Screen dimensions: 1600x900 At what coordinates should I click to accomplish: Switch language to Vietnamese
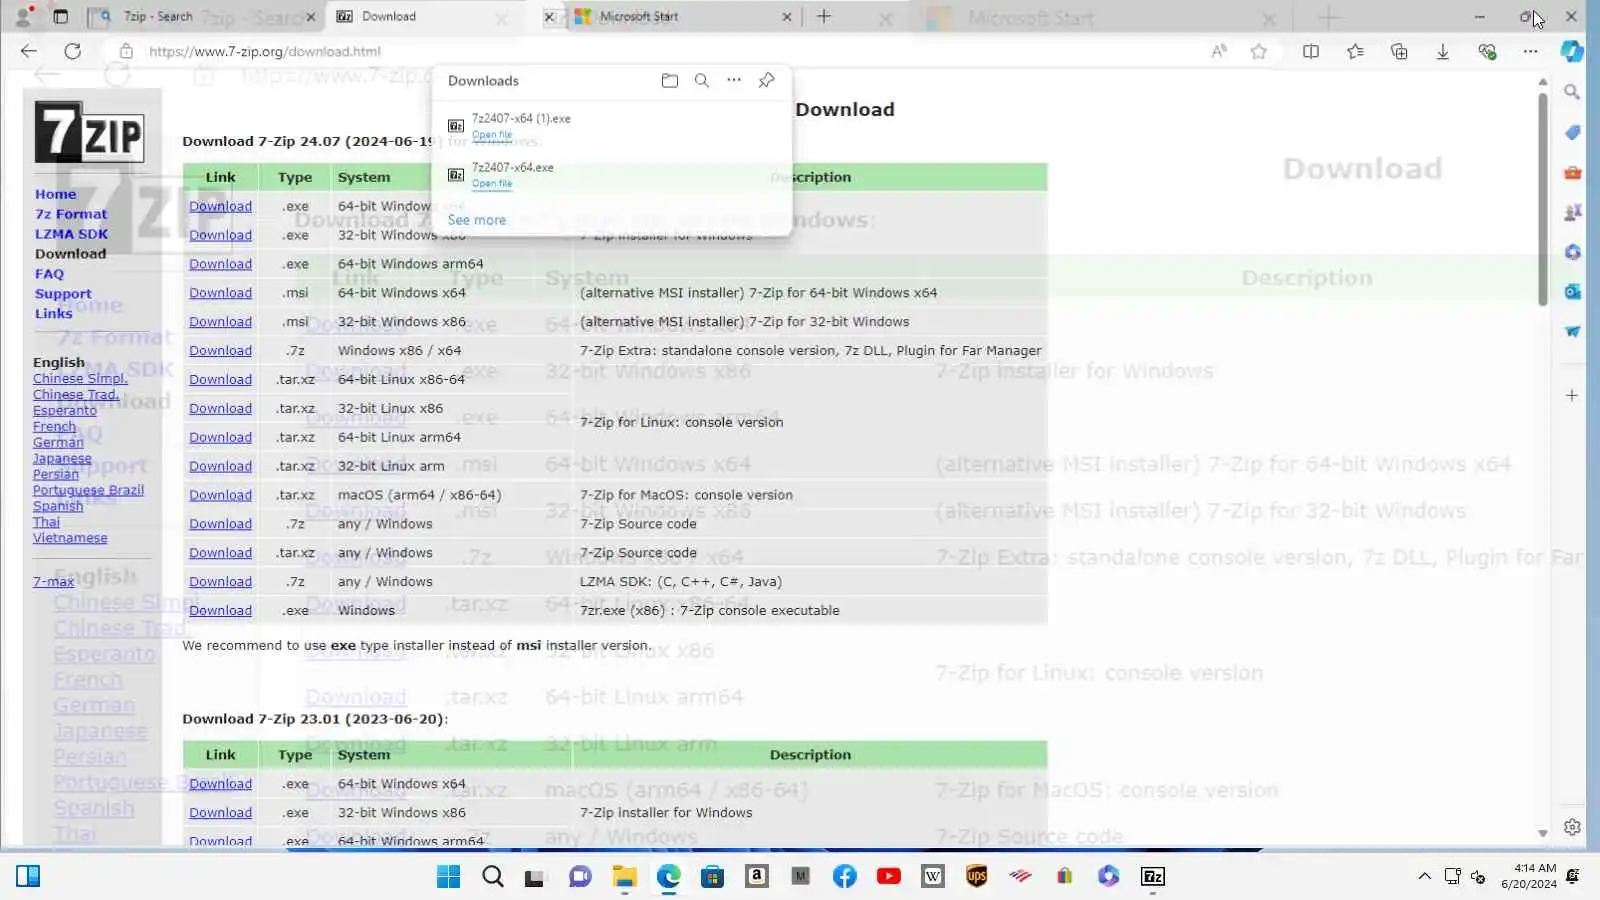pos(70,538)
